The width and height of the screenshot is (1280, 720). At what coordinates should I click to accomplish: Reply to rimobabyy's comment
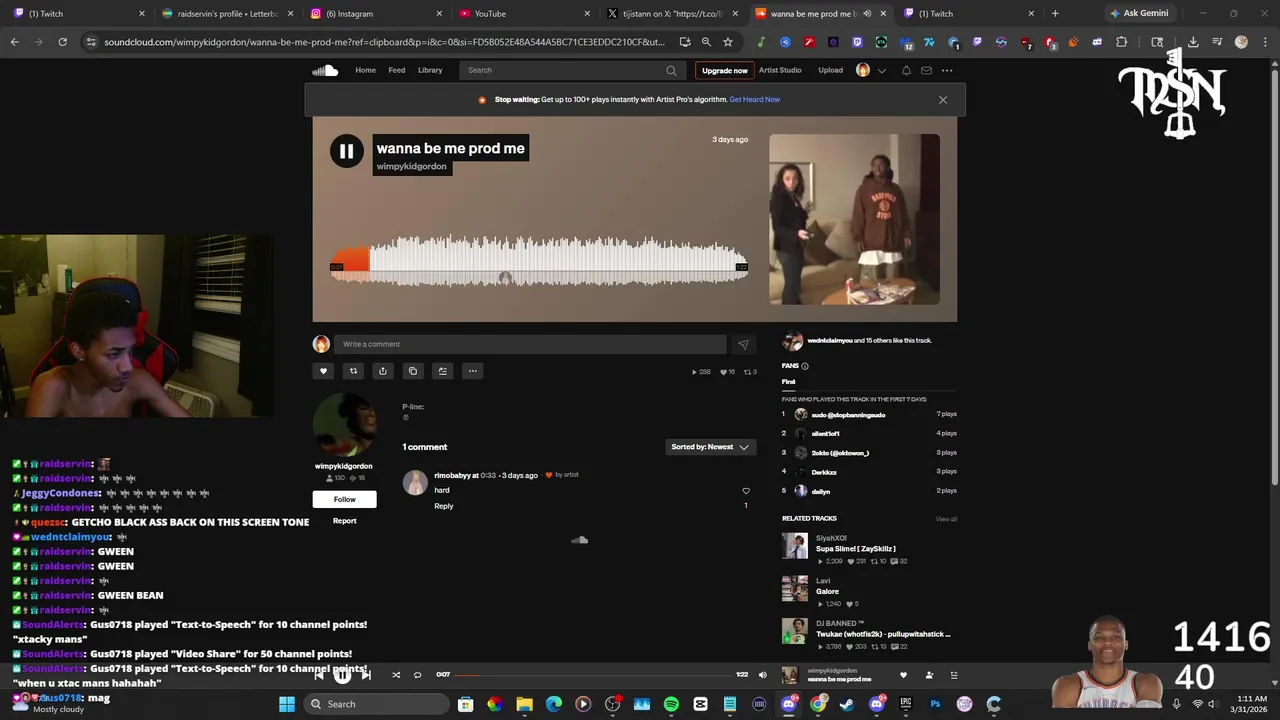point(444,506)
